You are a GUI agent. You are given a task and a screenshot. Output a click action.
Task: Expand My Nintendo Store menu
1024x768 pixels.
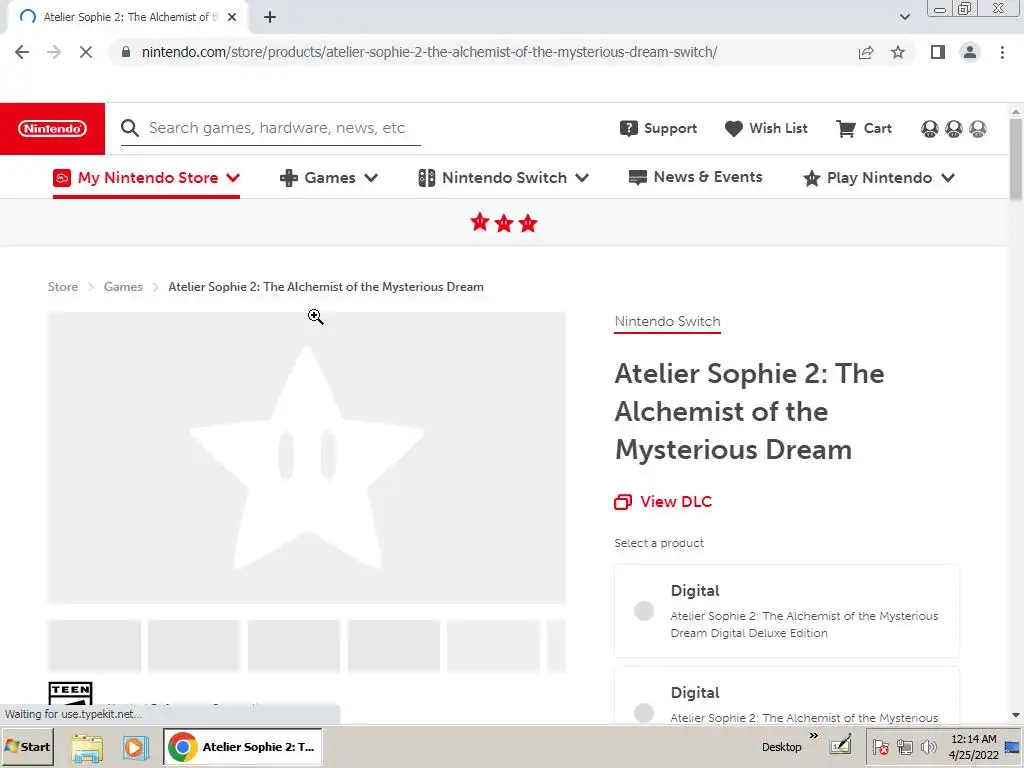(146, 178)
